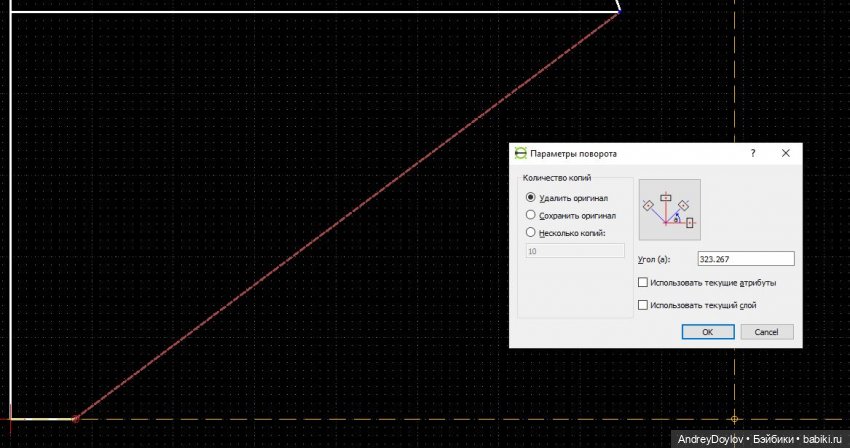Click the app icon in the dialog title bar
This screenshot has height=448, width=850.
(520, 154)
